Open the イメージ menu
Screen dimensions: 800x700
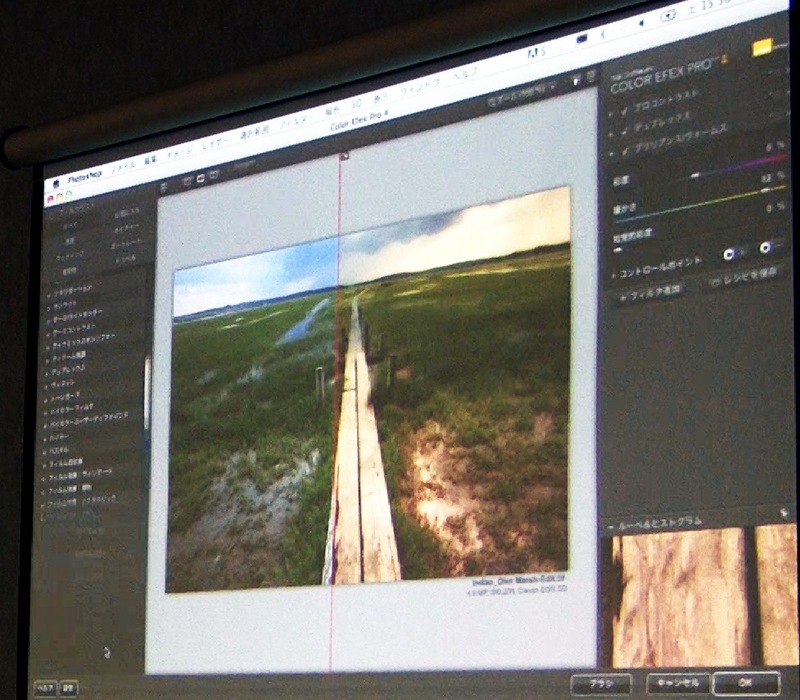click(180, 152)
